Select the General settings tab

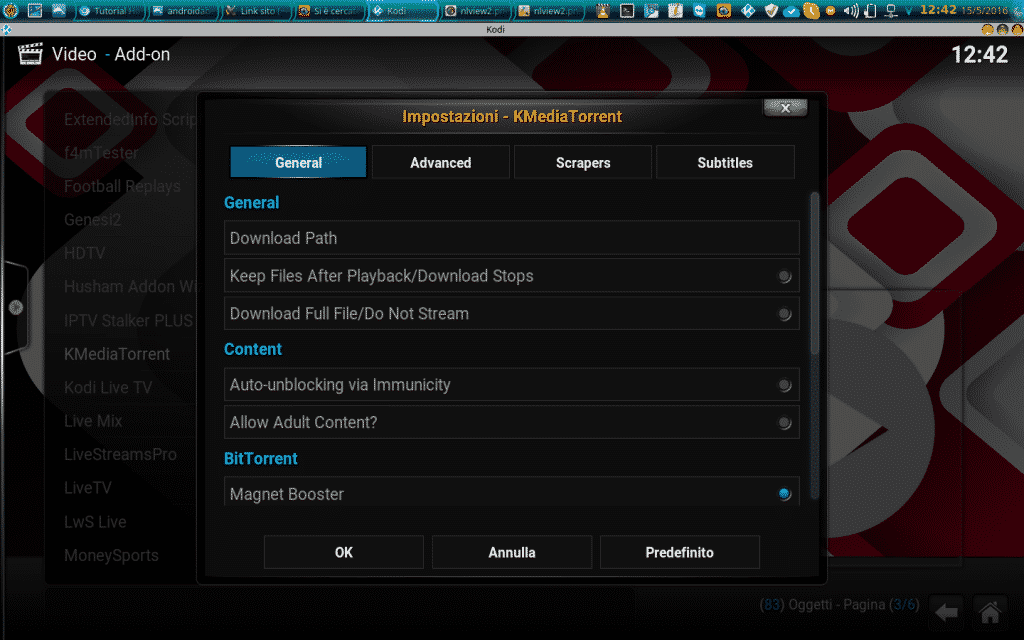(298, 162)
